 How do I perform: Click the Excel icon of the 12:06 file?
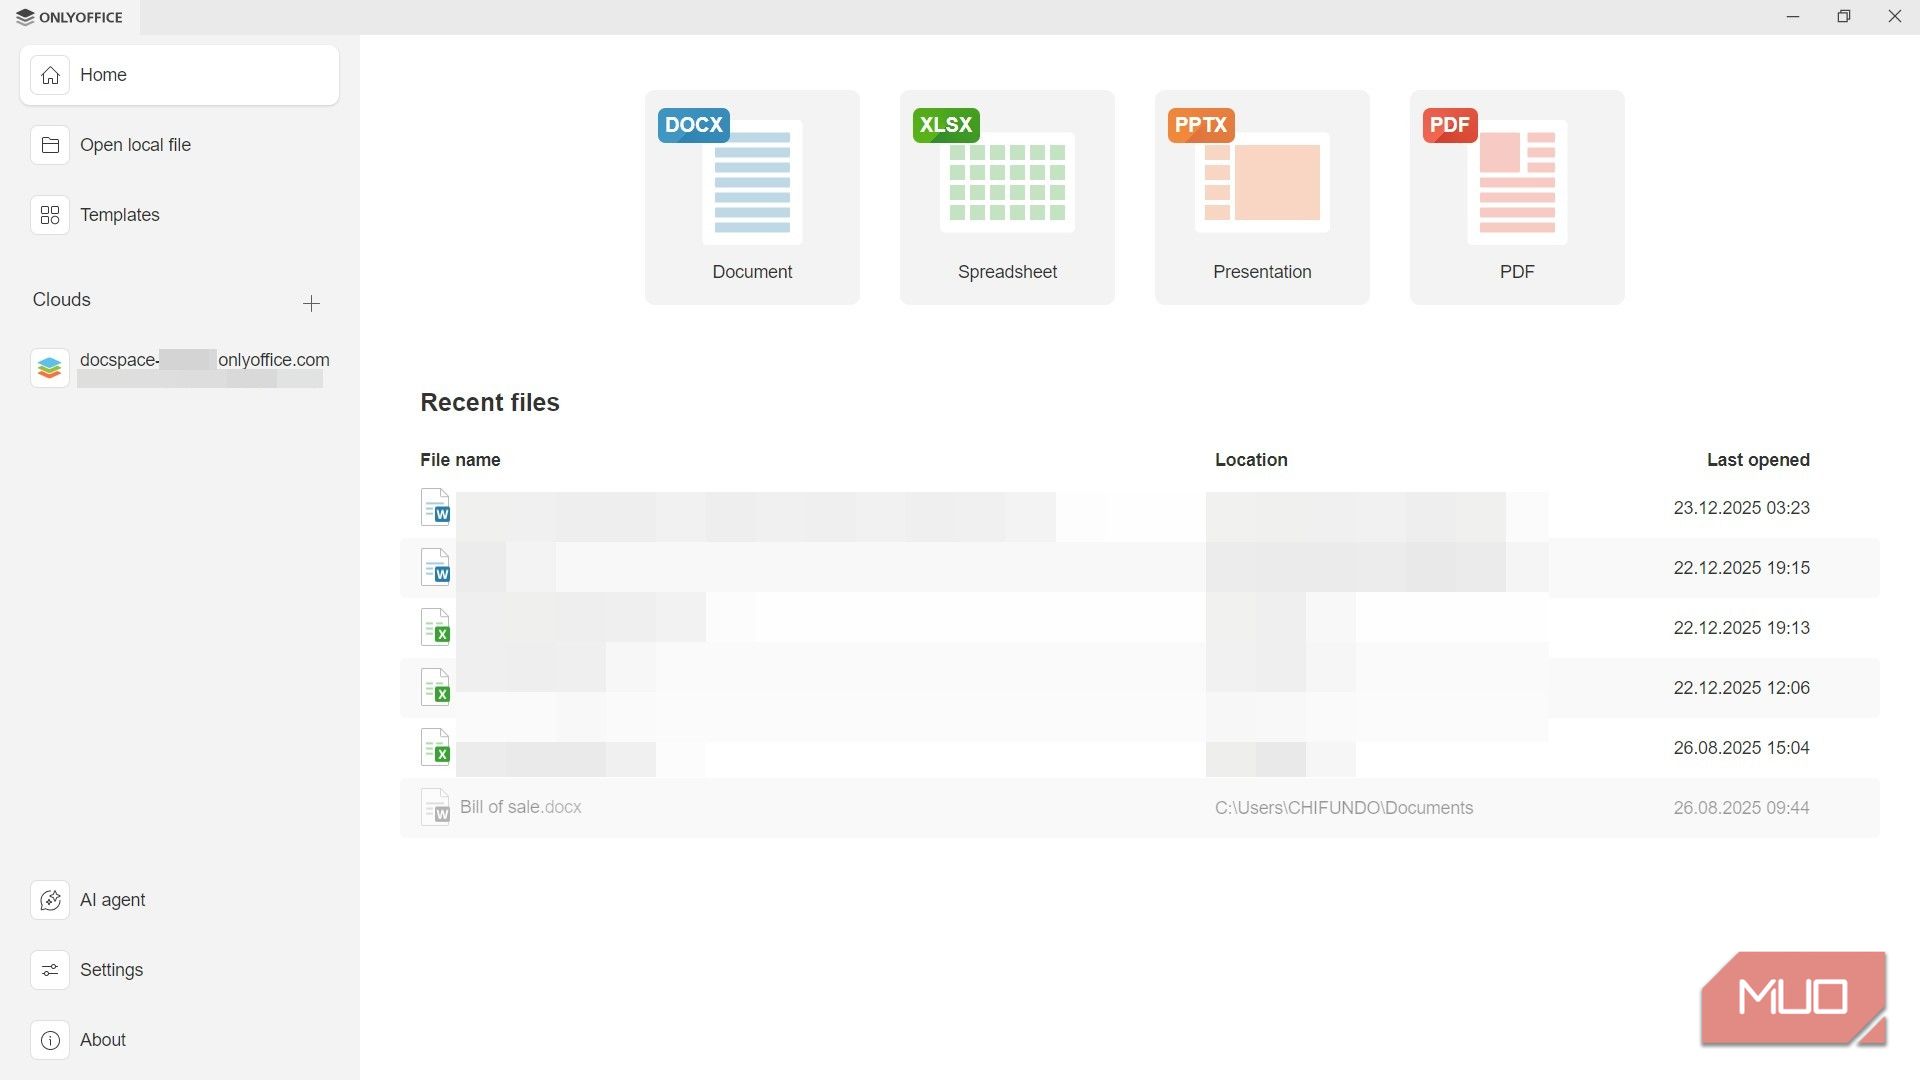pyautogui.click(x=436, y=687)
